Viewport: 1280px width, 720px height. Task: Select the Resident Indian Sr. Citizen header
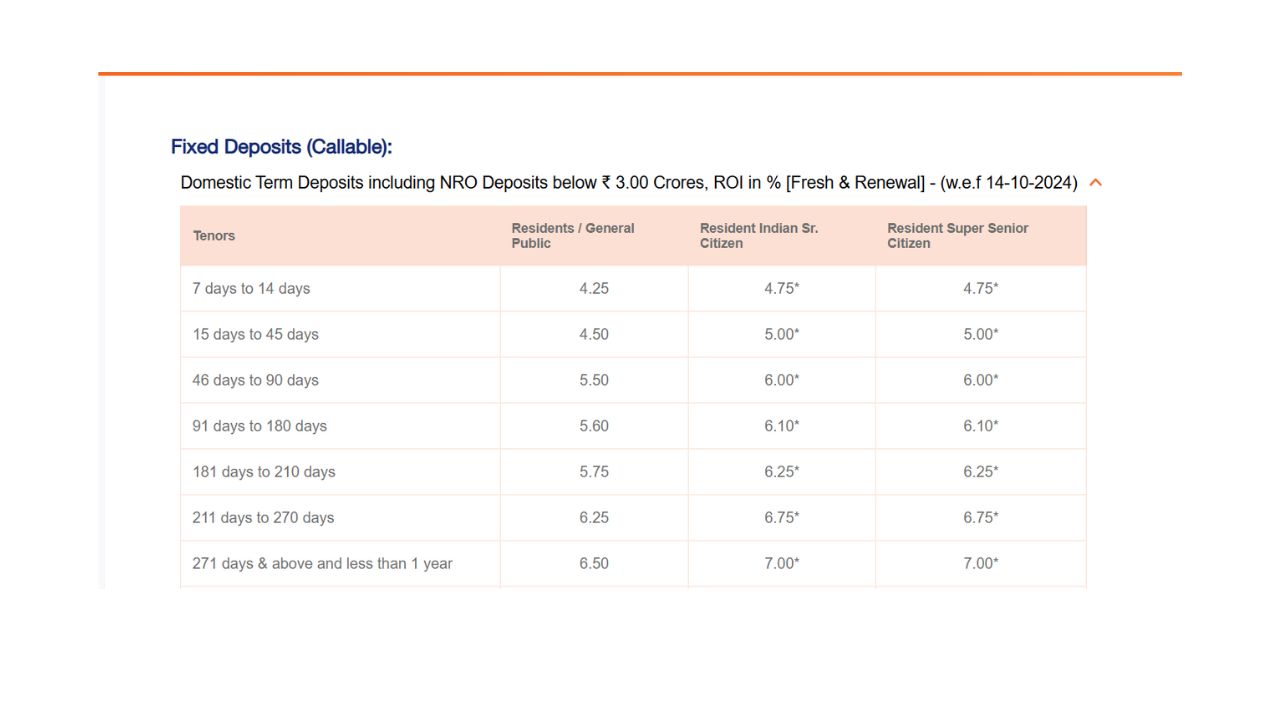pos(759,236)
